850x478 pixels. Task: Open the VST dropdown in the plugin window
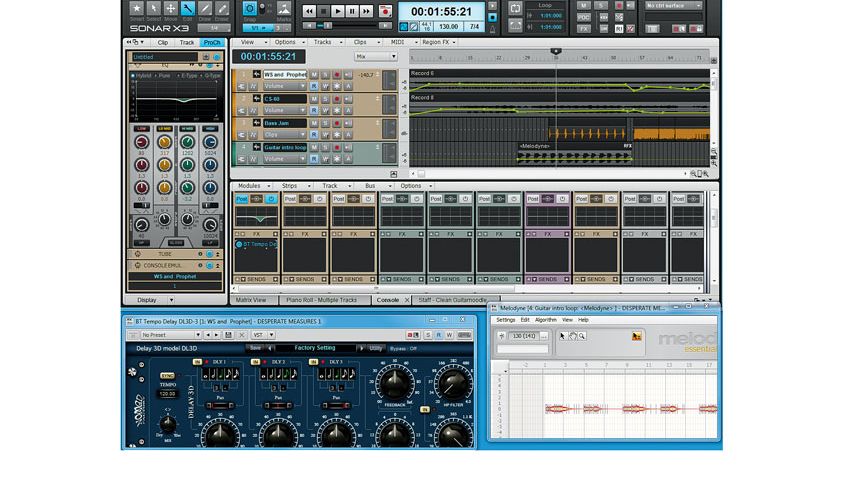pyautogui.click(x=263, y=335)
